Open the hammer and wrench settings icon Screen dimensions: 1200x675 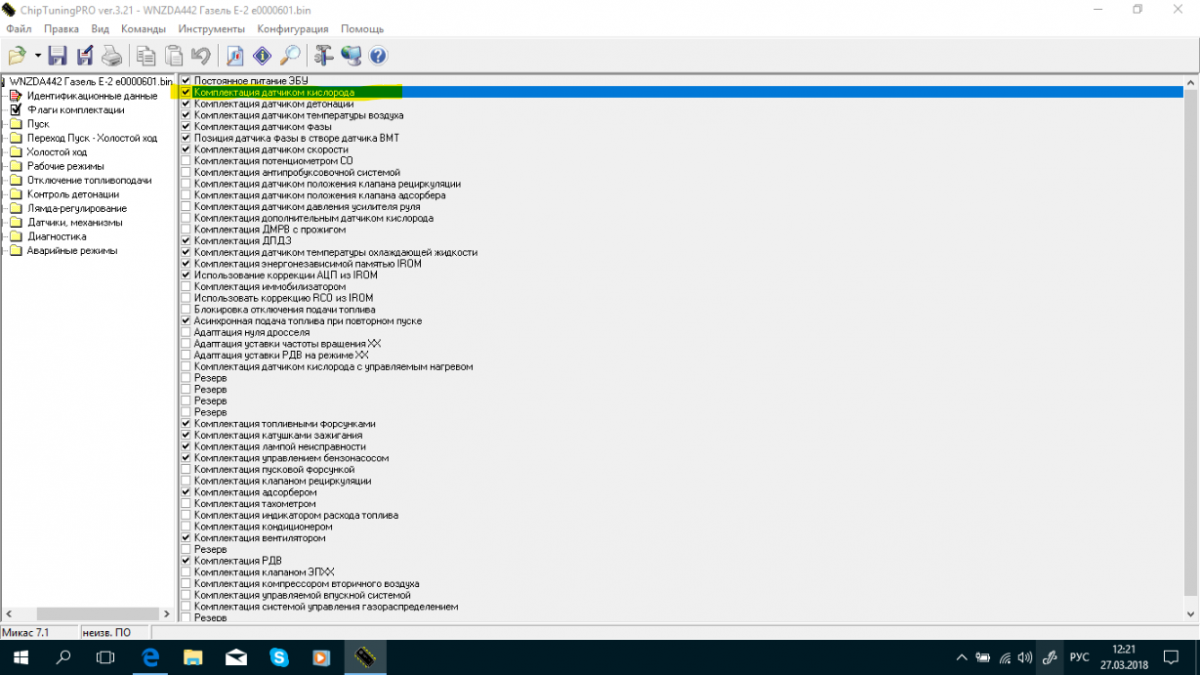click(x=323, y=55)
